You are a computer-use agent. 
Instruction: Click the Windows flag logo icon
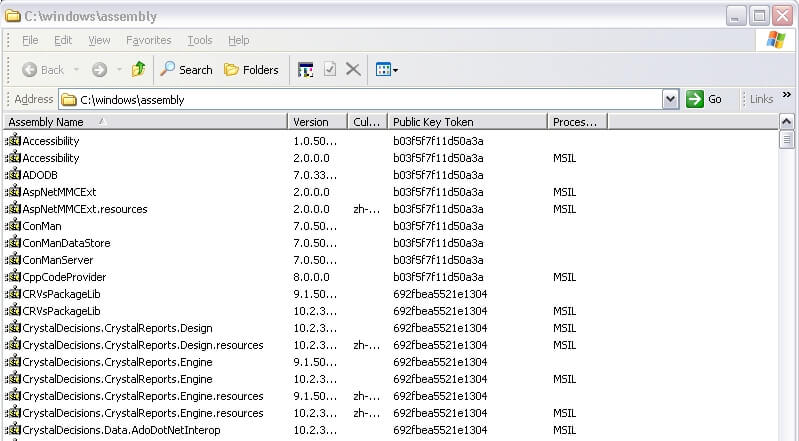[776, 40]
